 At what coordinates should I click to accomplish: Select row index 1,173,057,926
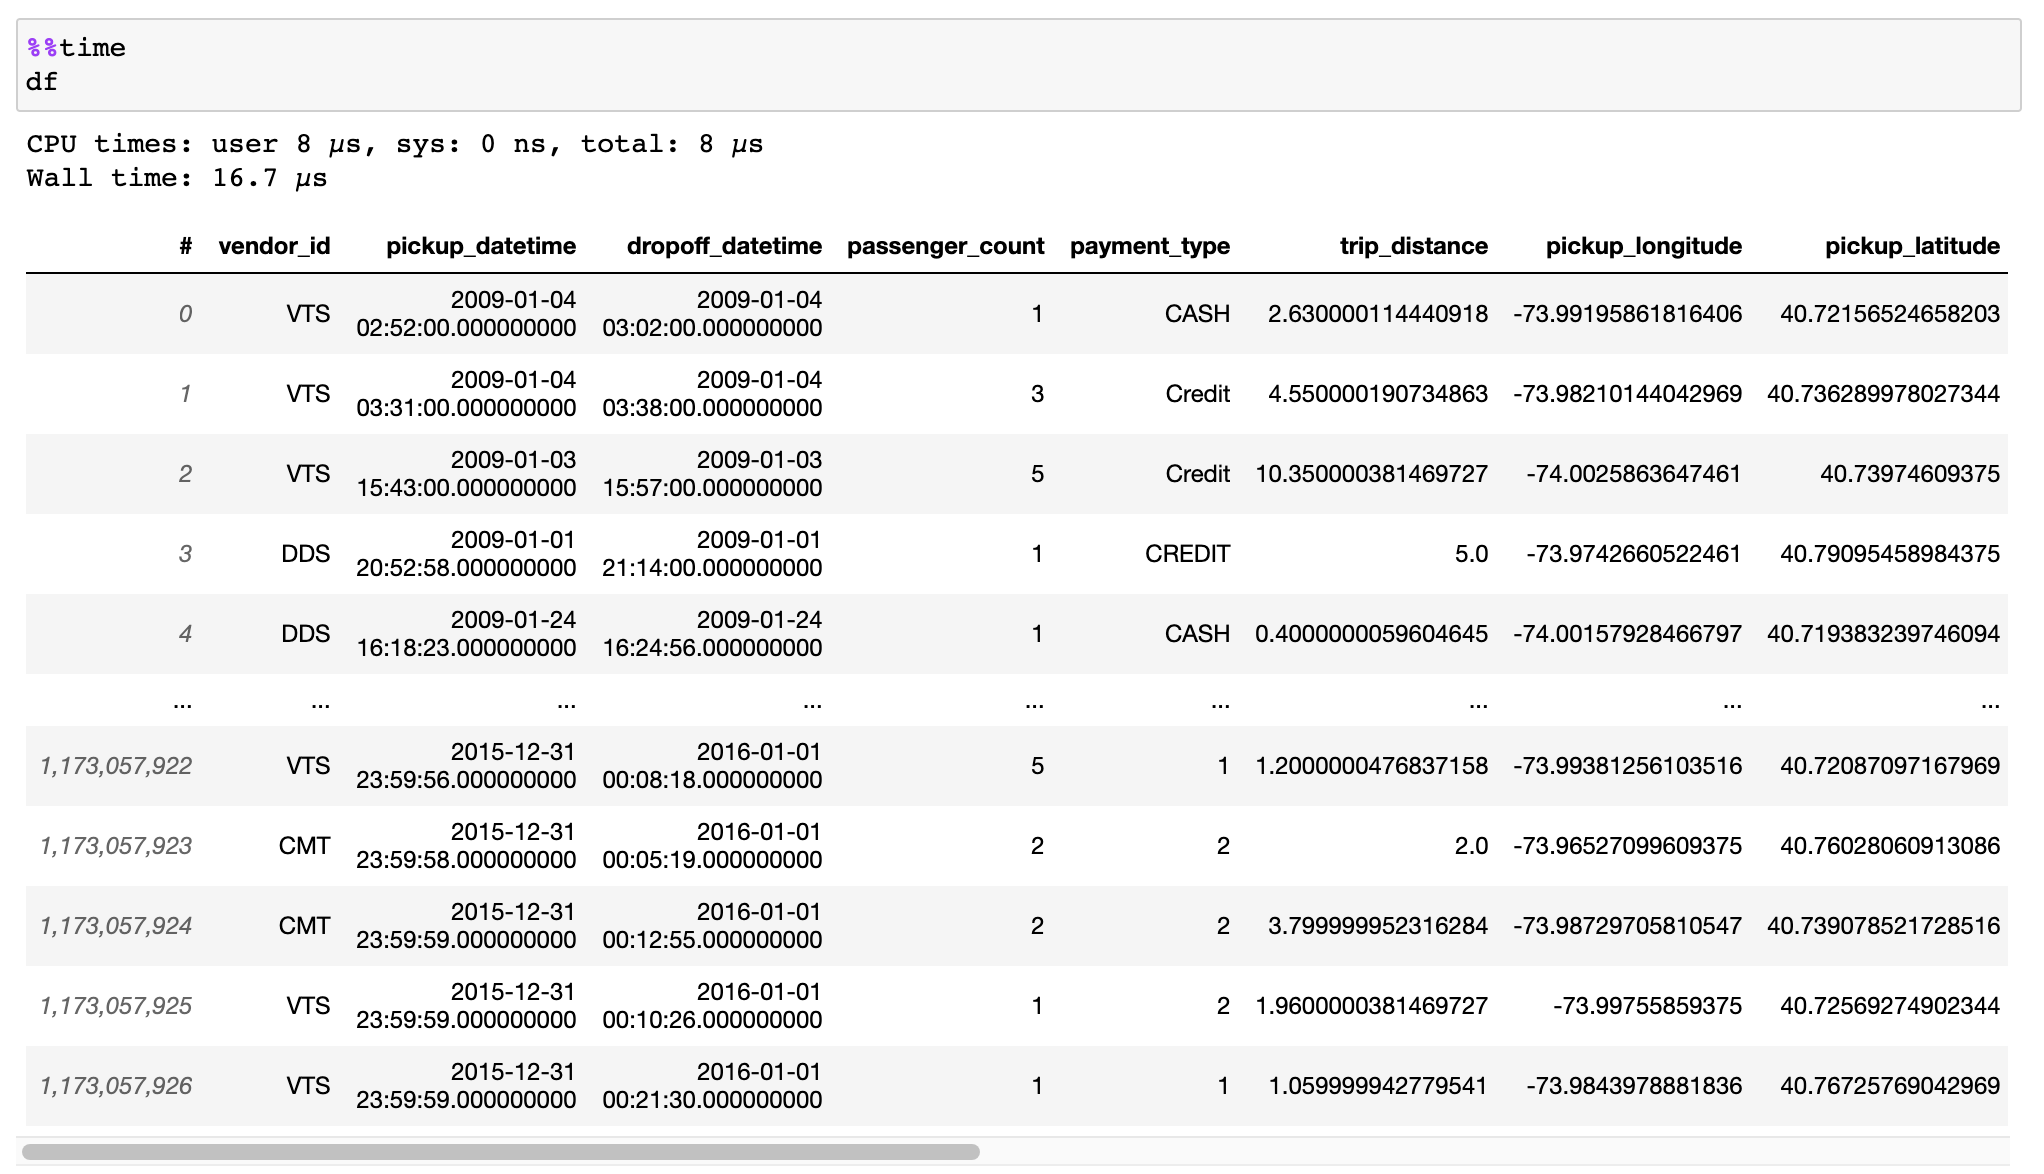116,1086
